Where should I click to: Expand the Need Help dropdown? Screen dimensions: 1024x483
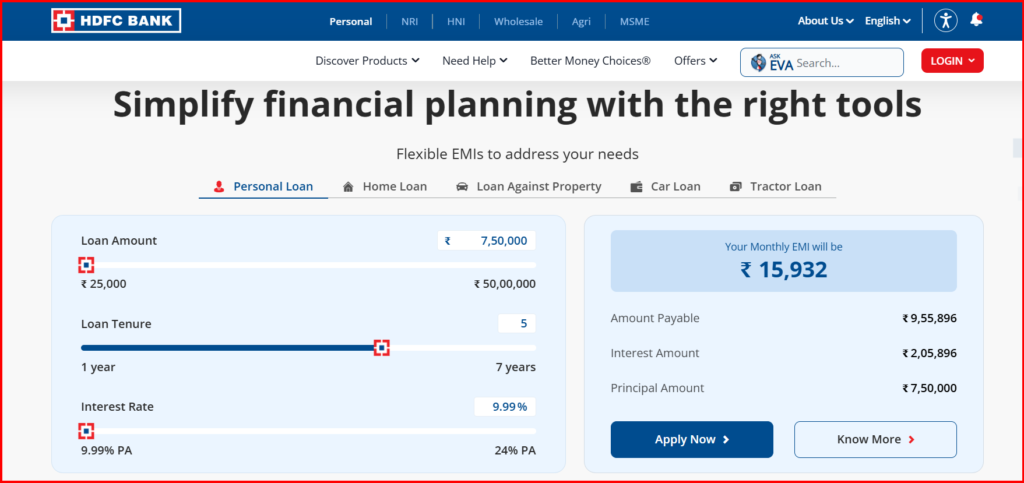[475, 61]
